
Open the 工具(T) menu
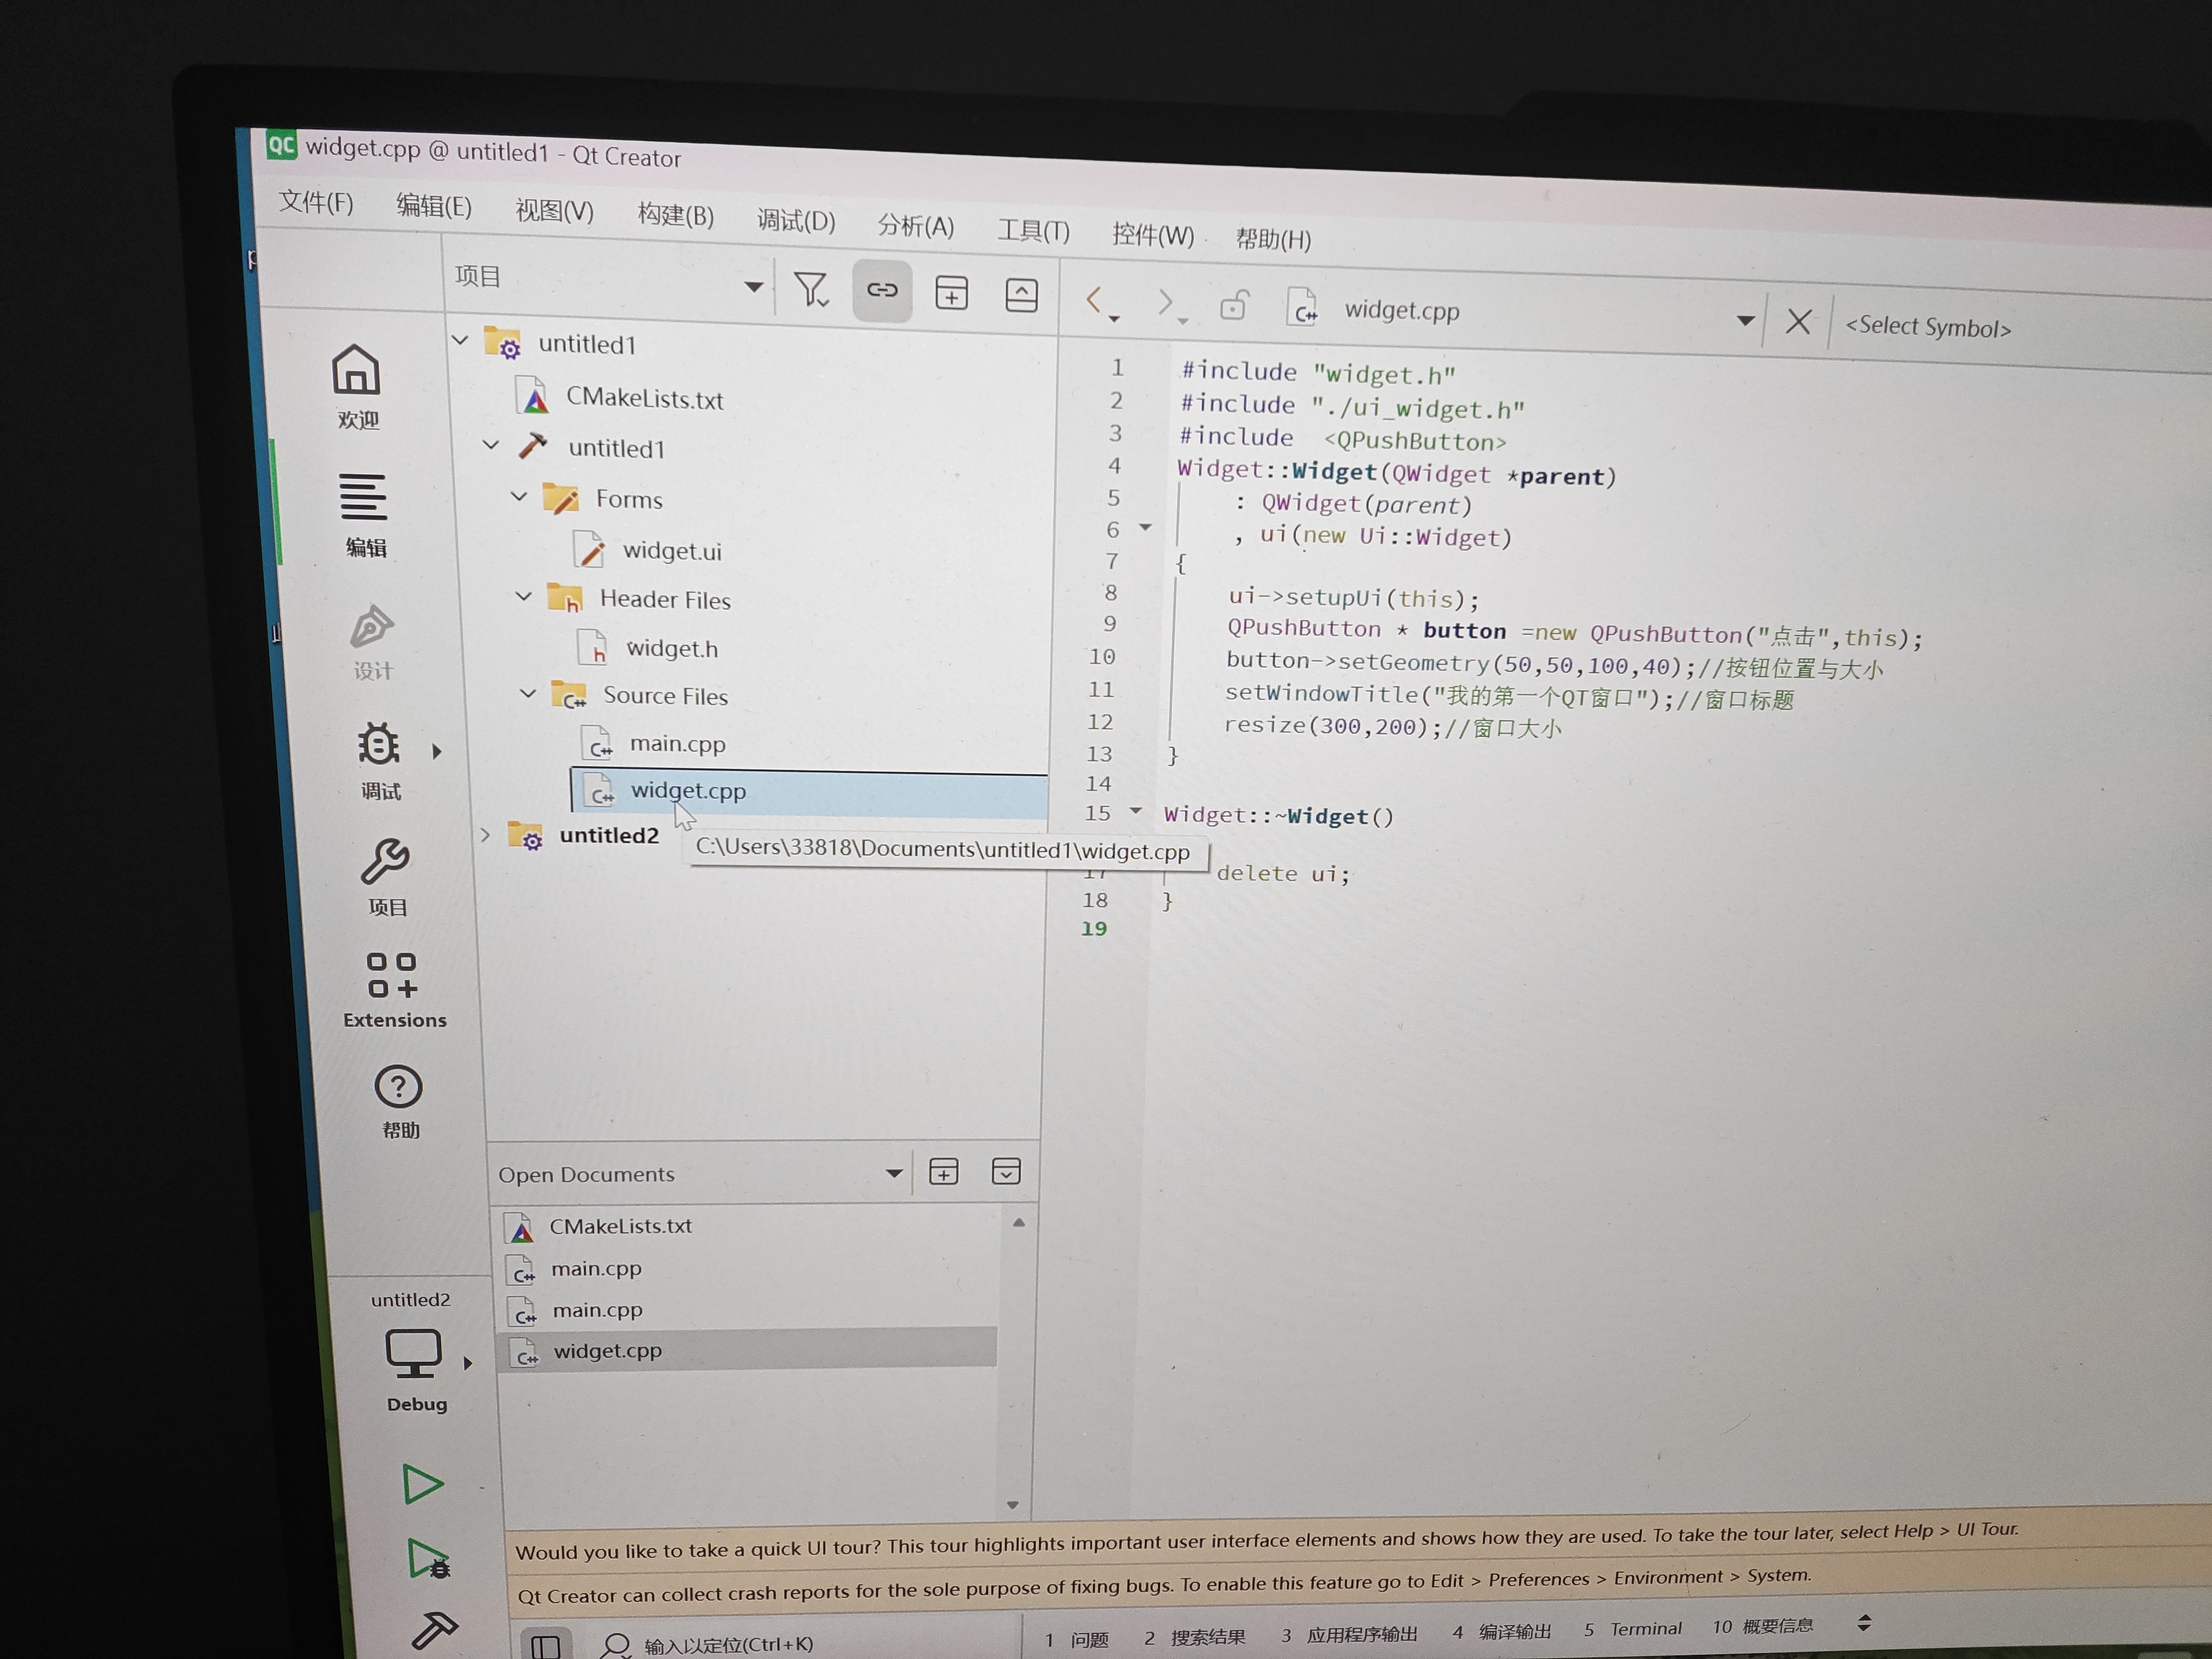point(1033,231)
